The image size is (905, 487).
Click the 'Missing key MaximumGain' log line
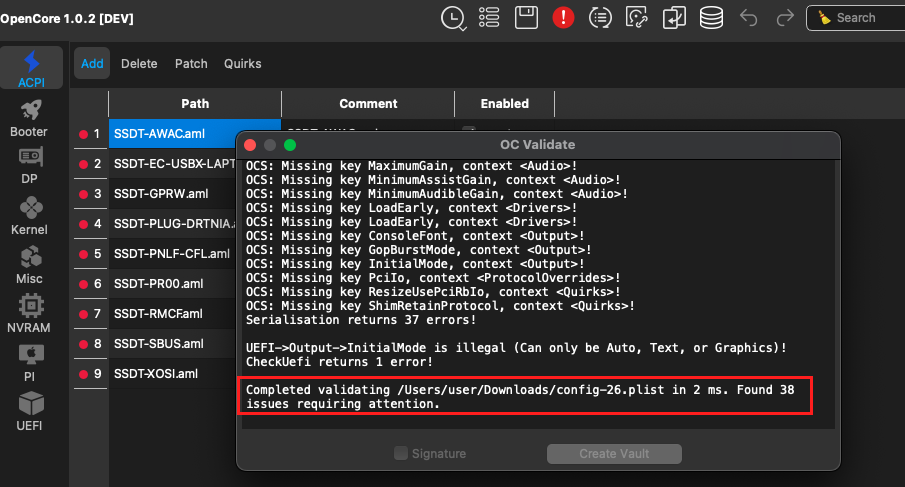click(x=412, y=166)
